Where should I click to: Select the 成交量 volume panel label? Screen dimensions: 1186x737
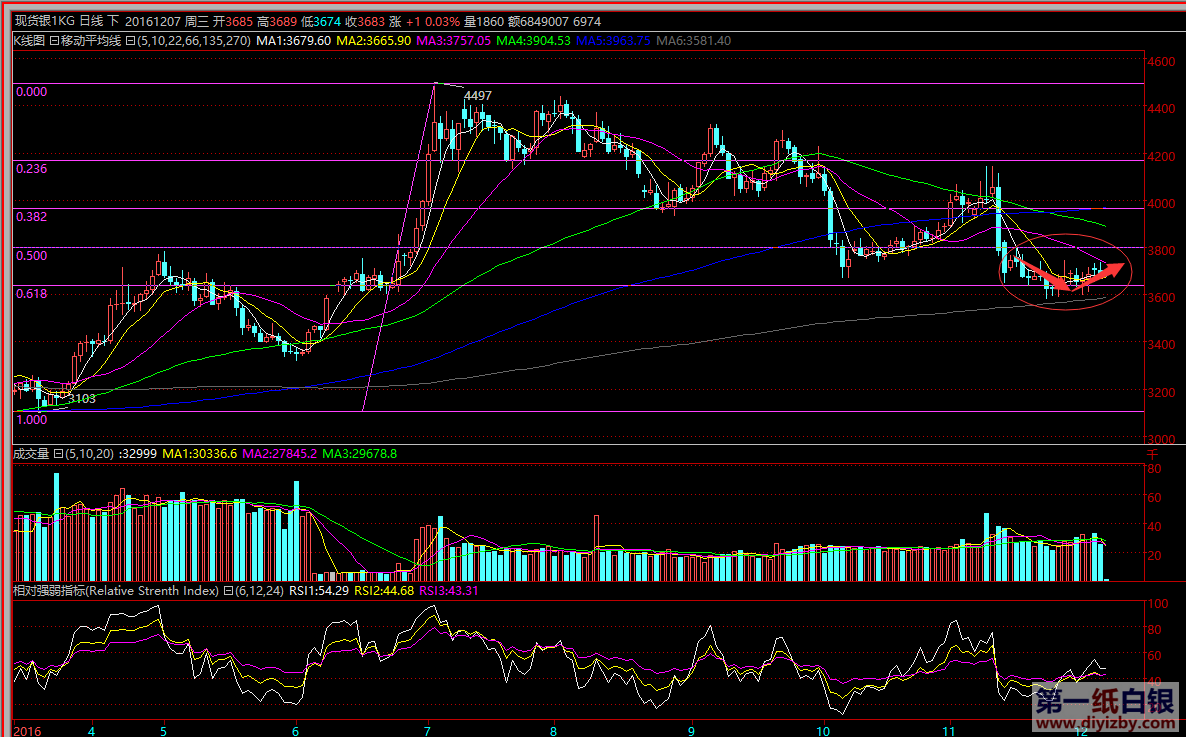(x=30, y=454)
